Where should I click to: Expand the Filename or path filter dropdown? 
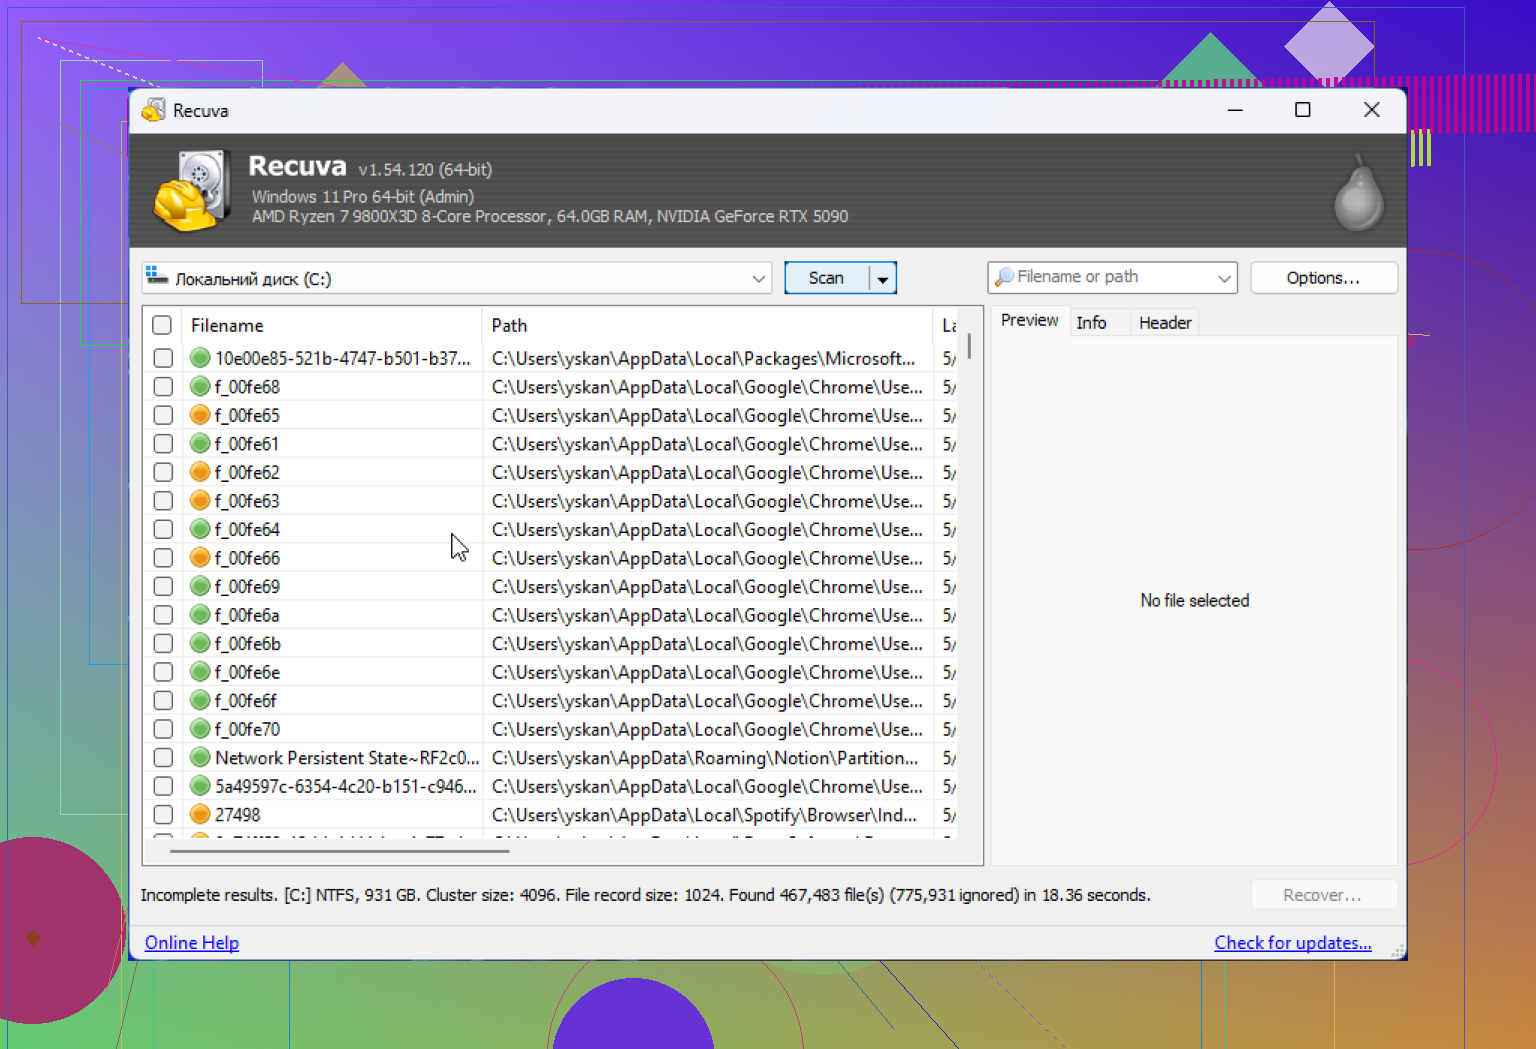click(x=1224, y=278)
